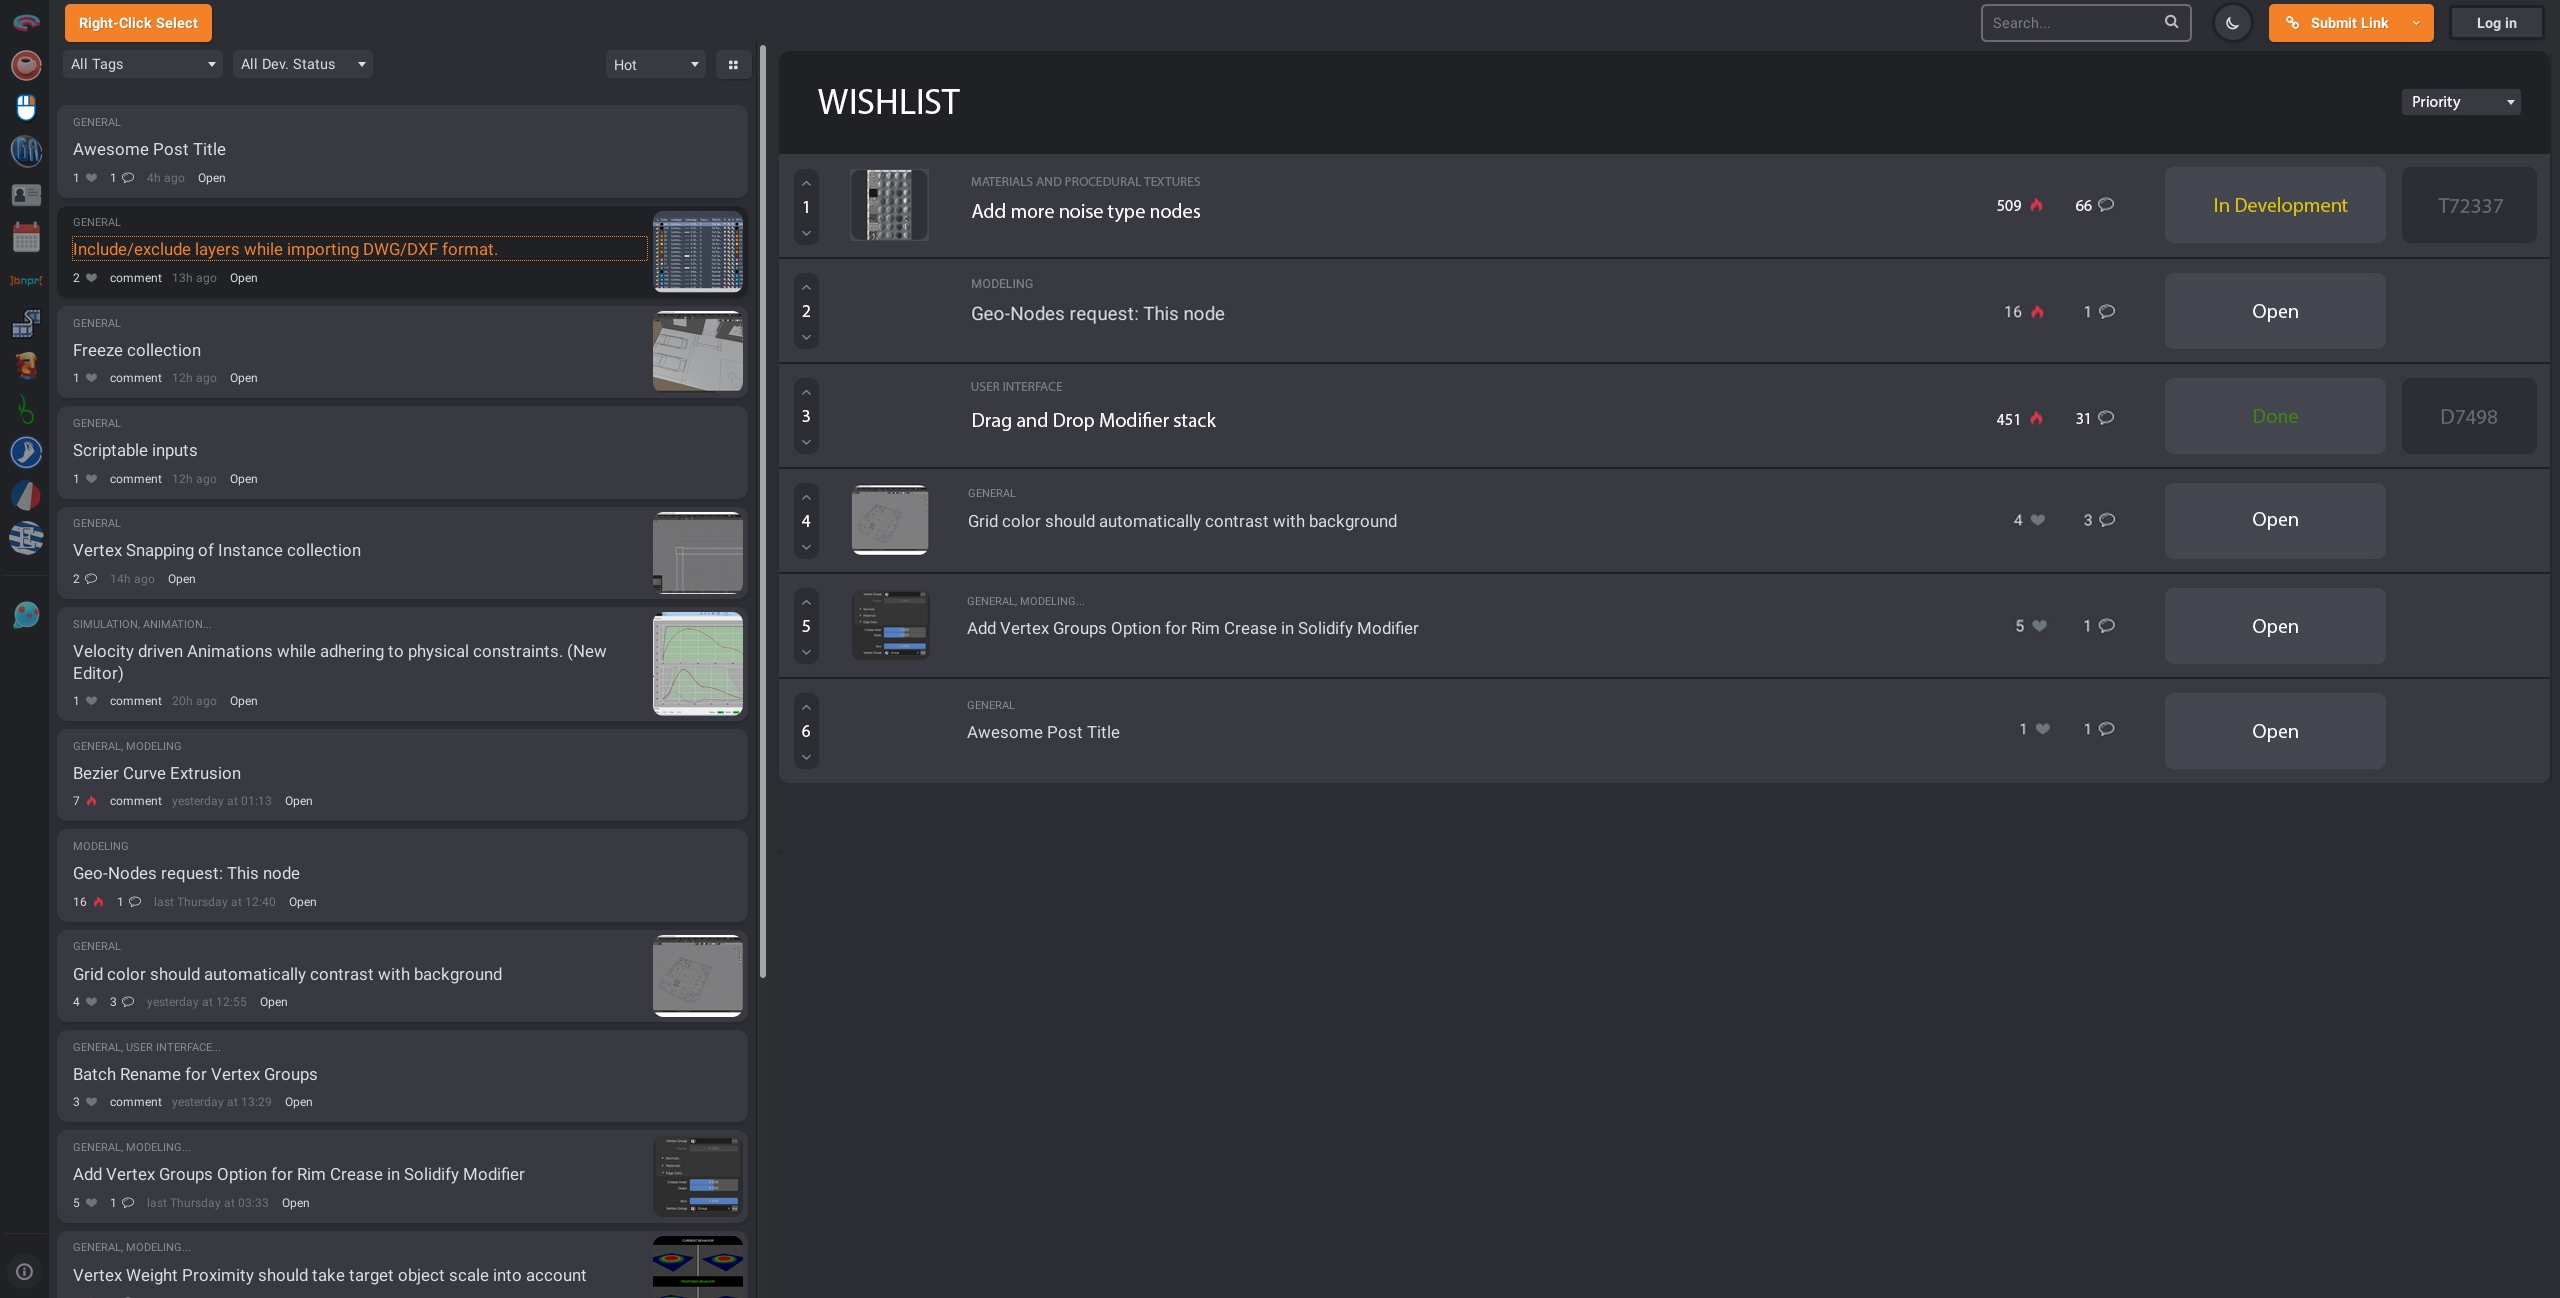Open the ID card icon in the sidebar

26,195
